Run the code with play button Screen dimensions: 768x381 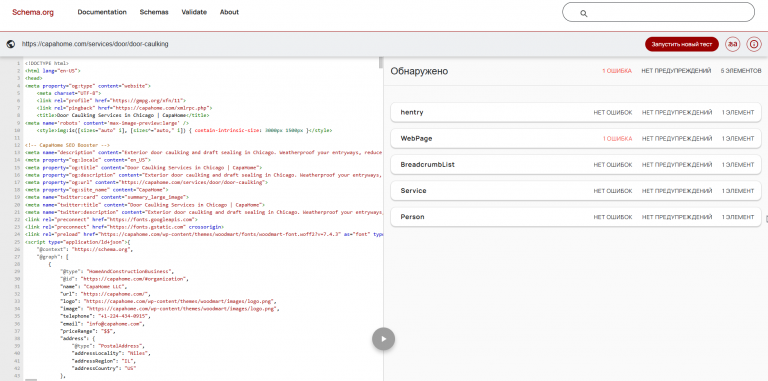point(384,339)
